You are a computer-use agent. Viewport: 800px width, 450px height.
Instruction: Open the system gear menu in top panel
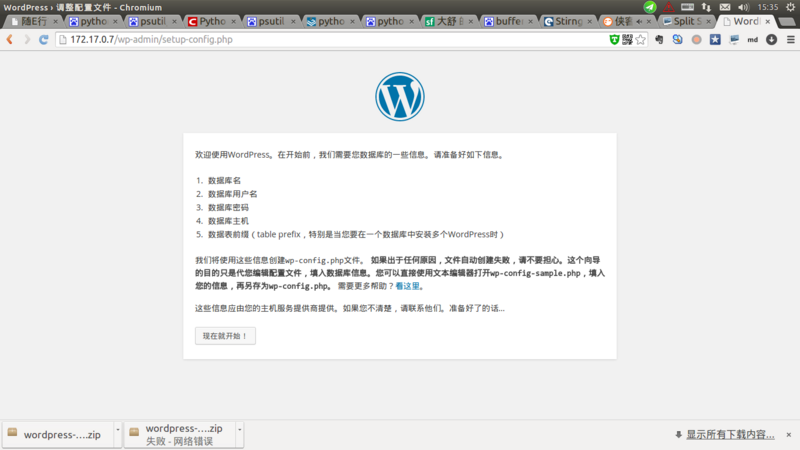(790, 7)
